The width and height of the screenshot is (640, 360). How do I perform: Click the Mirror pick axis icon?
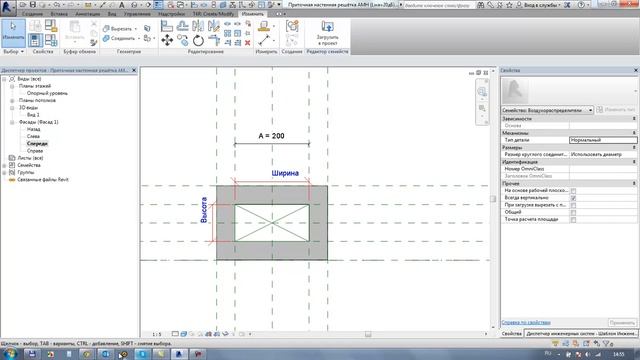point(198,26)
